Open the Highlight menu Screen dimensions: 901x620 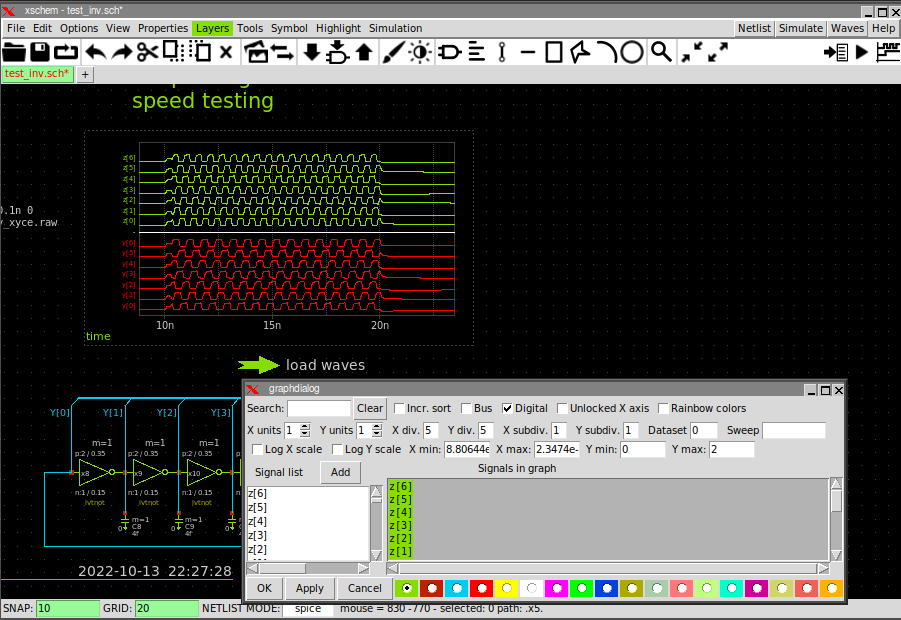tap(338, 28)
